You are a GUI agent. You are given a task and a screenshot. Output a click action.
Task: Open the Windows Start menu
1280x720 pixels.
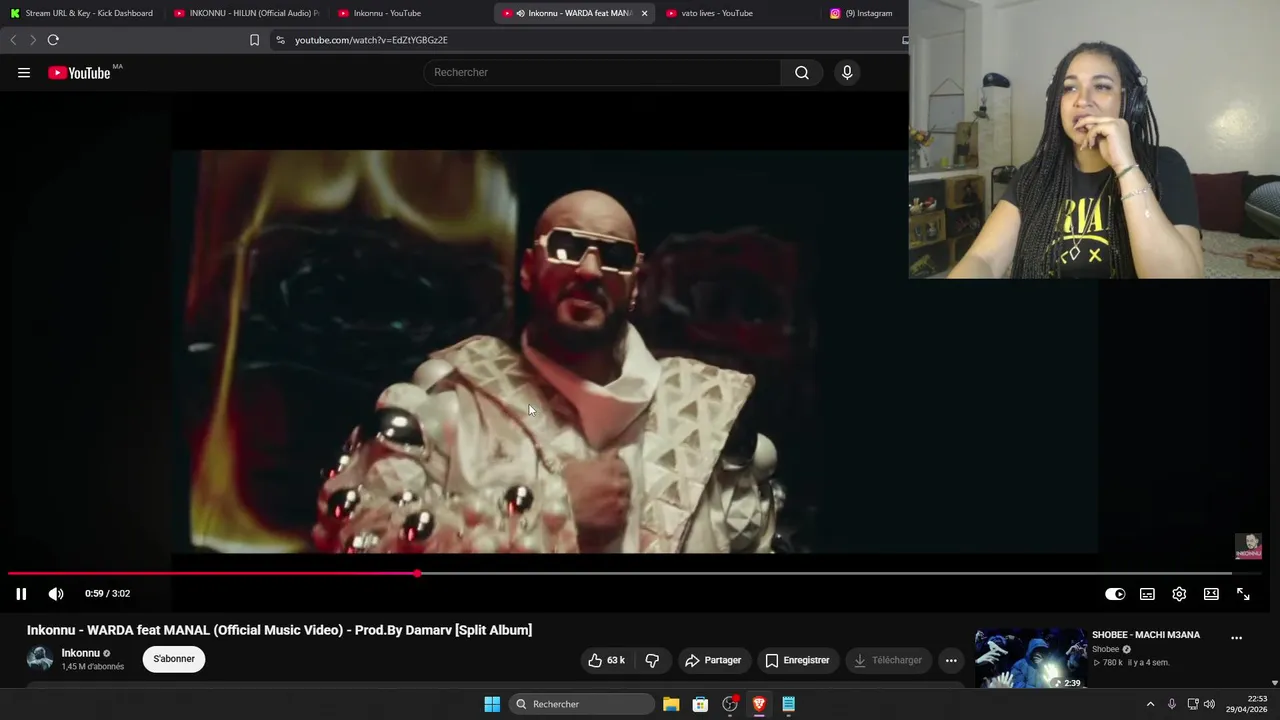(492, 704)
